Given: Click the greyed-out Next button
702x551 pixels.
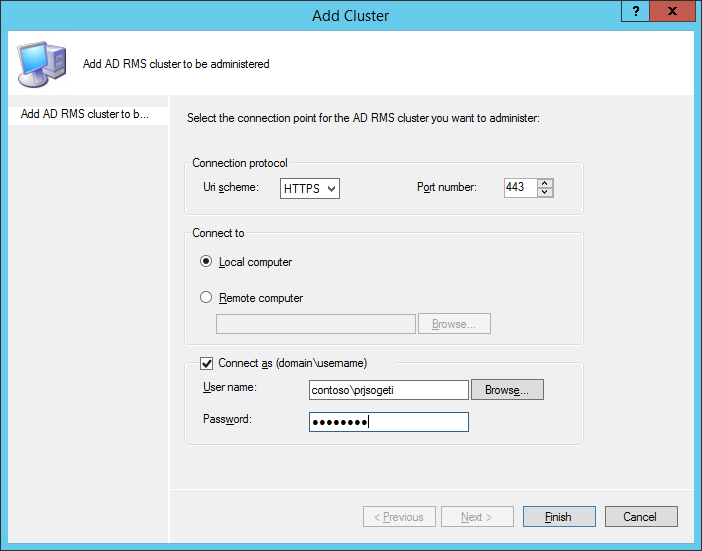Looking at the screenshot, I should (477, 517).
